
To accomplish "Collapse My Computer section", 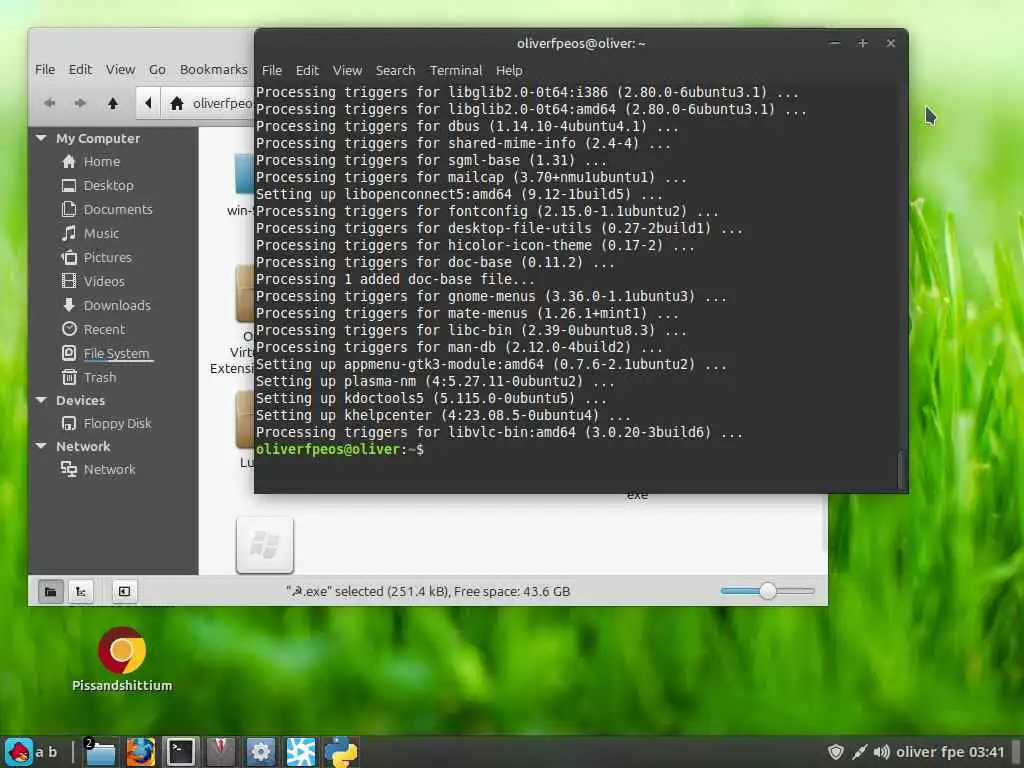I will [x=41, y=138].
